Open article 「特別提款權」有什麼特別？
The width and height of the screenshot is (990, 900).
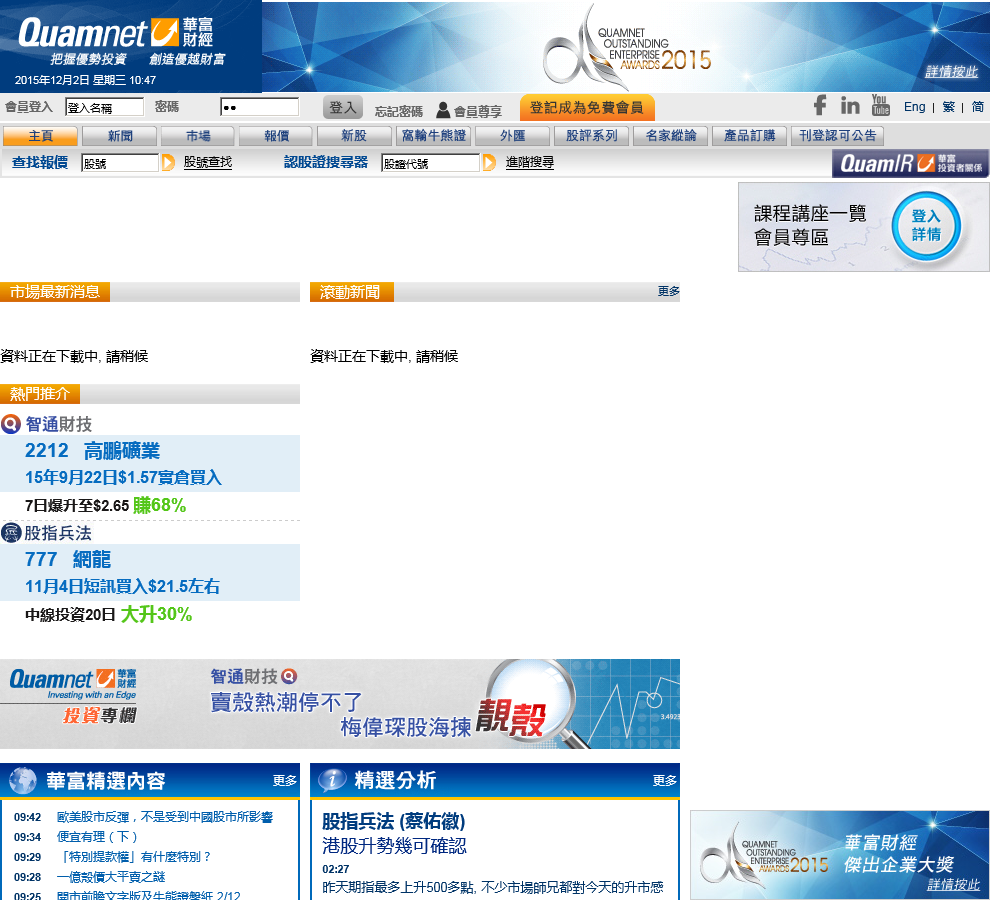(134, 857)
